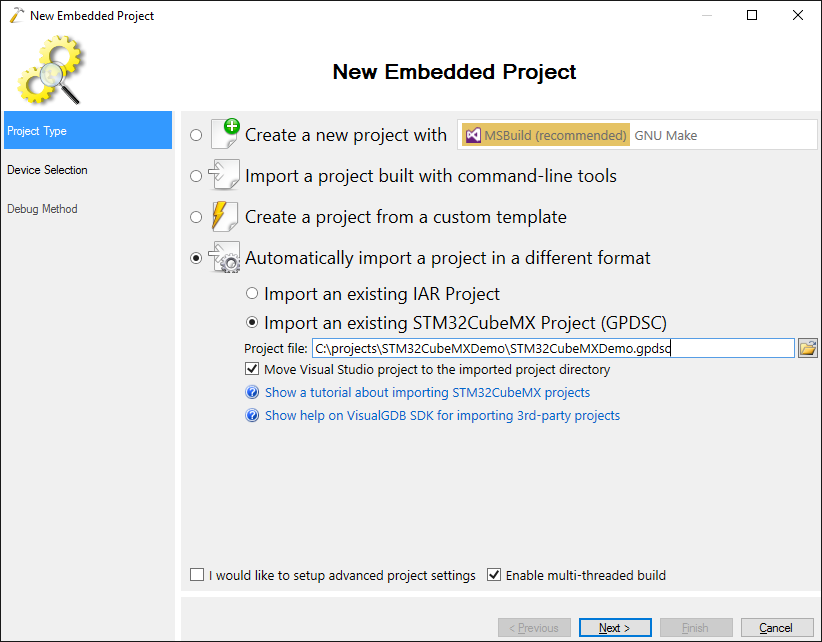Click the command-line import page icon
The height and width of the screenshot is (642, 822).
point(224,175)
